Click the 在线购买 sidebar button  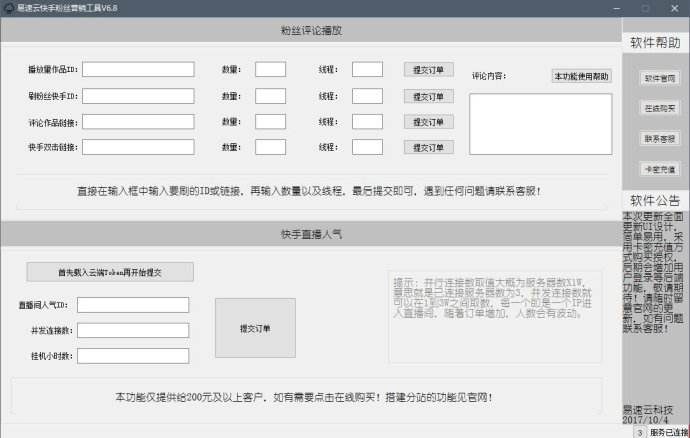pyautogui.click(x=660, y=108)
